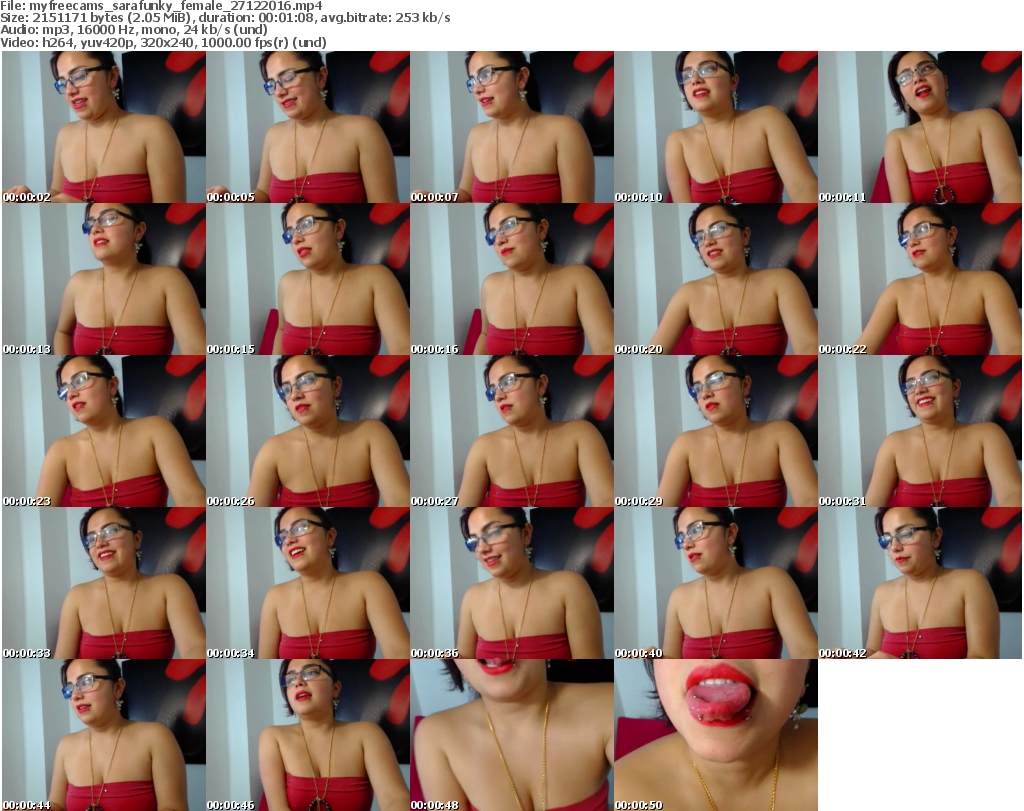This screenshot has height=811, width=1024.
Task: Open the frame stamped 00:00:20
Action: click(716, 279)
